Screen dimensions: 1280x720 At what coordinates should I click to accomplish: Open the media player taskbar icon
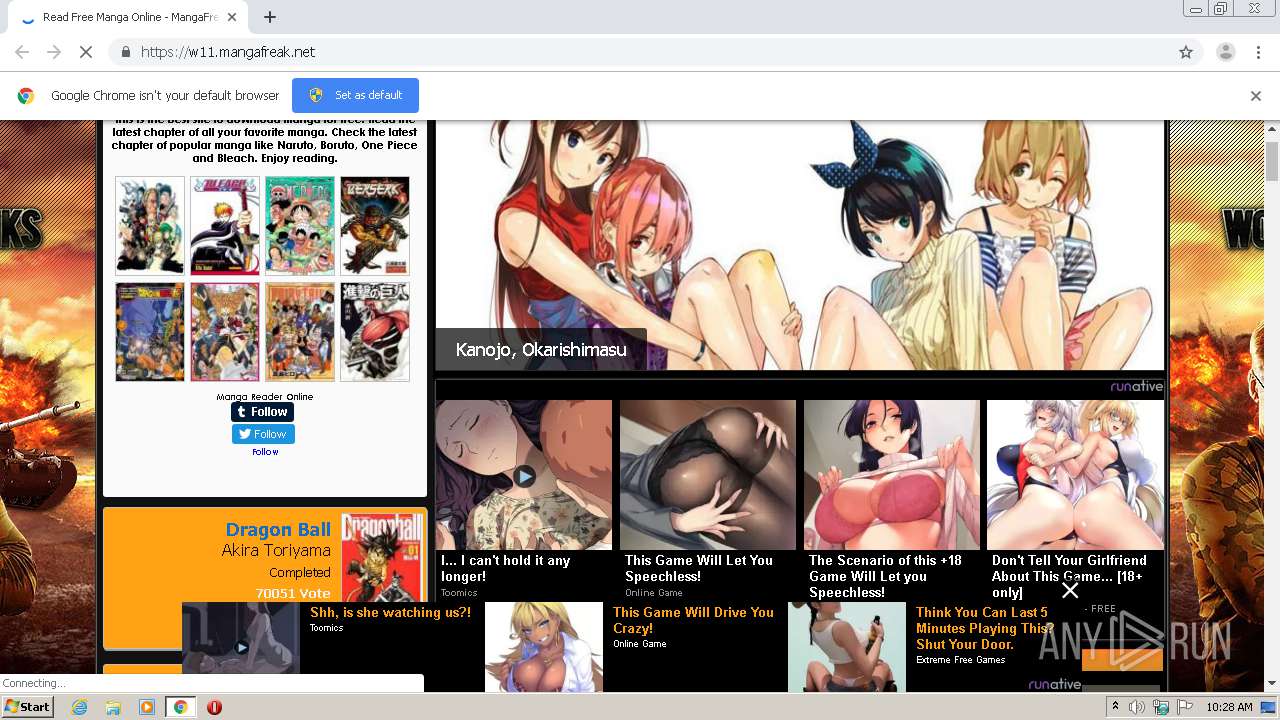tap(147, 707)
